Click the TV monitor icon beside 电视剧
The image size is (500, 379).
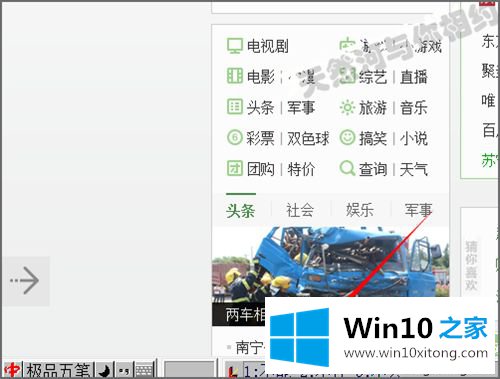click(x=235, y=46)
